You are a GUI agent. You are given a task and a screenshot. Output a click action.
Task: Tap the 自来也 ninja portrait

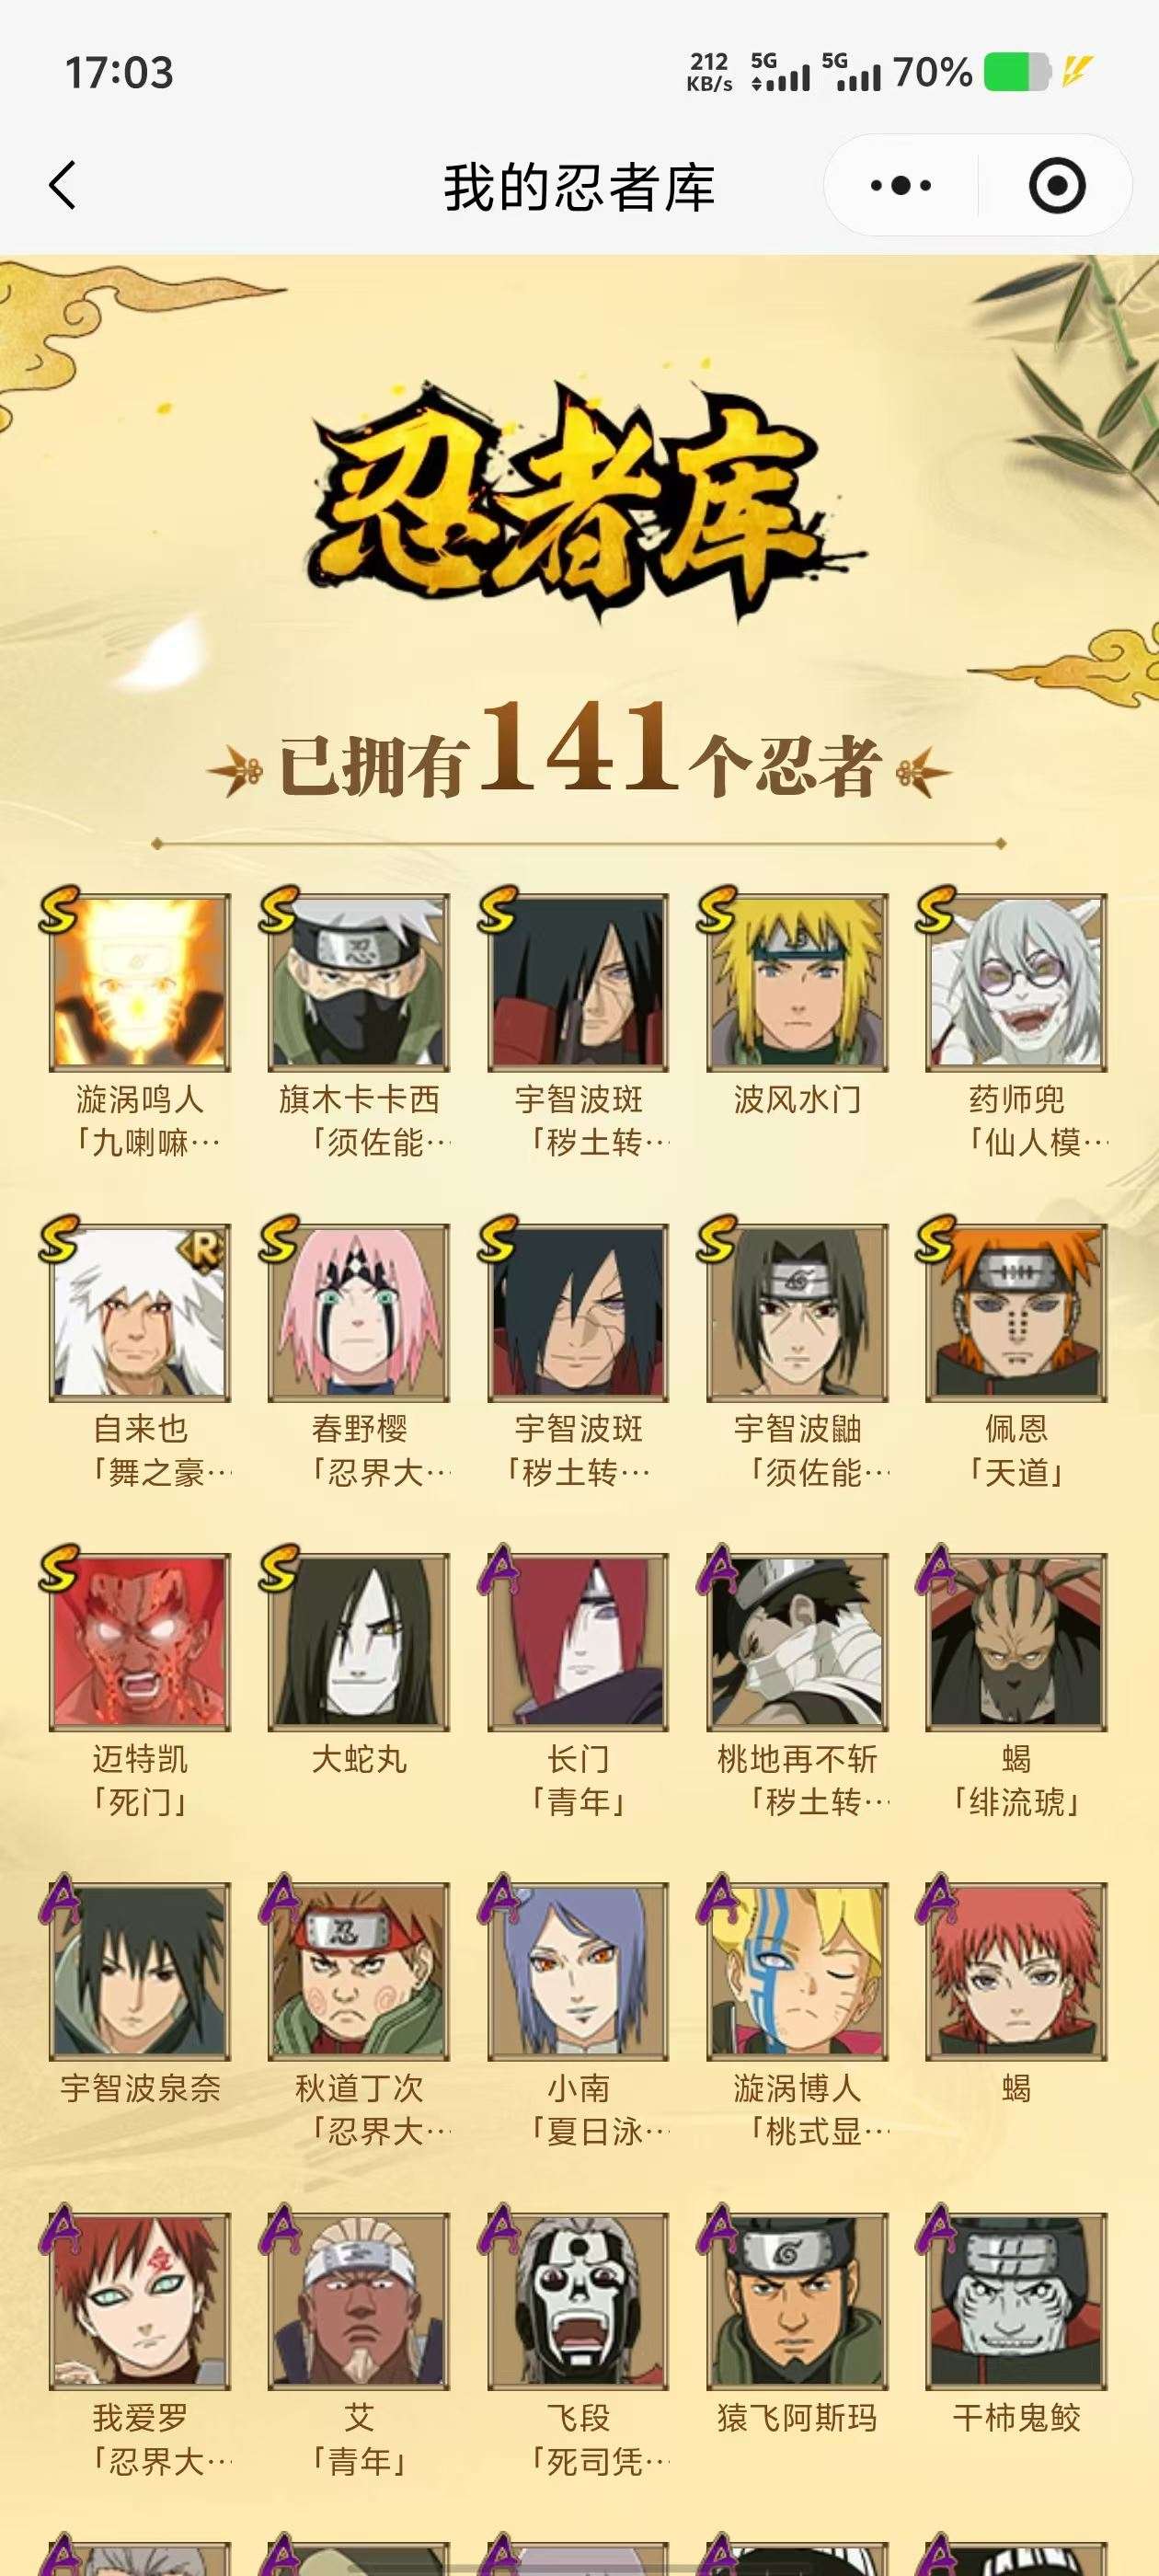point(140,1311)
